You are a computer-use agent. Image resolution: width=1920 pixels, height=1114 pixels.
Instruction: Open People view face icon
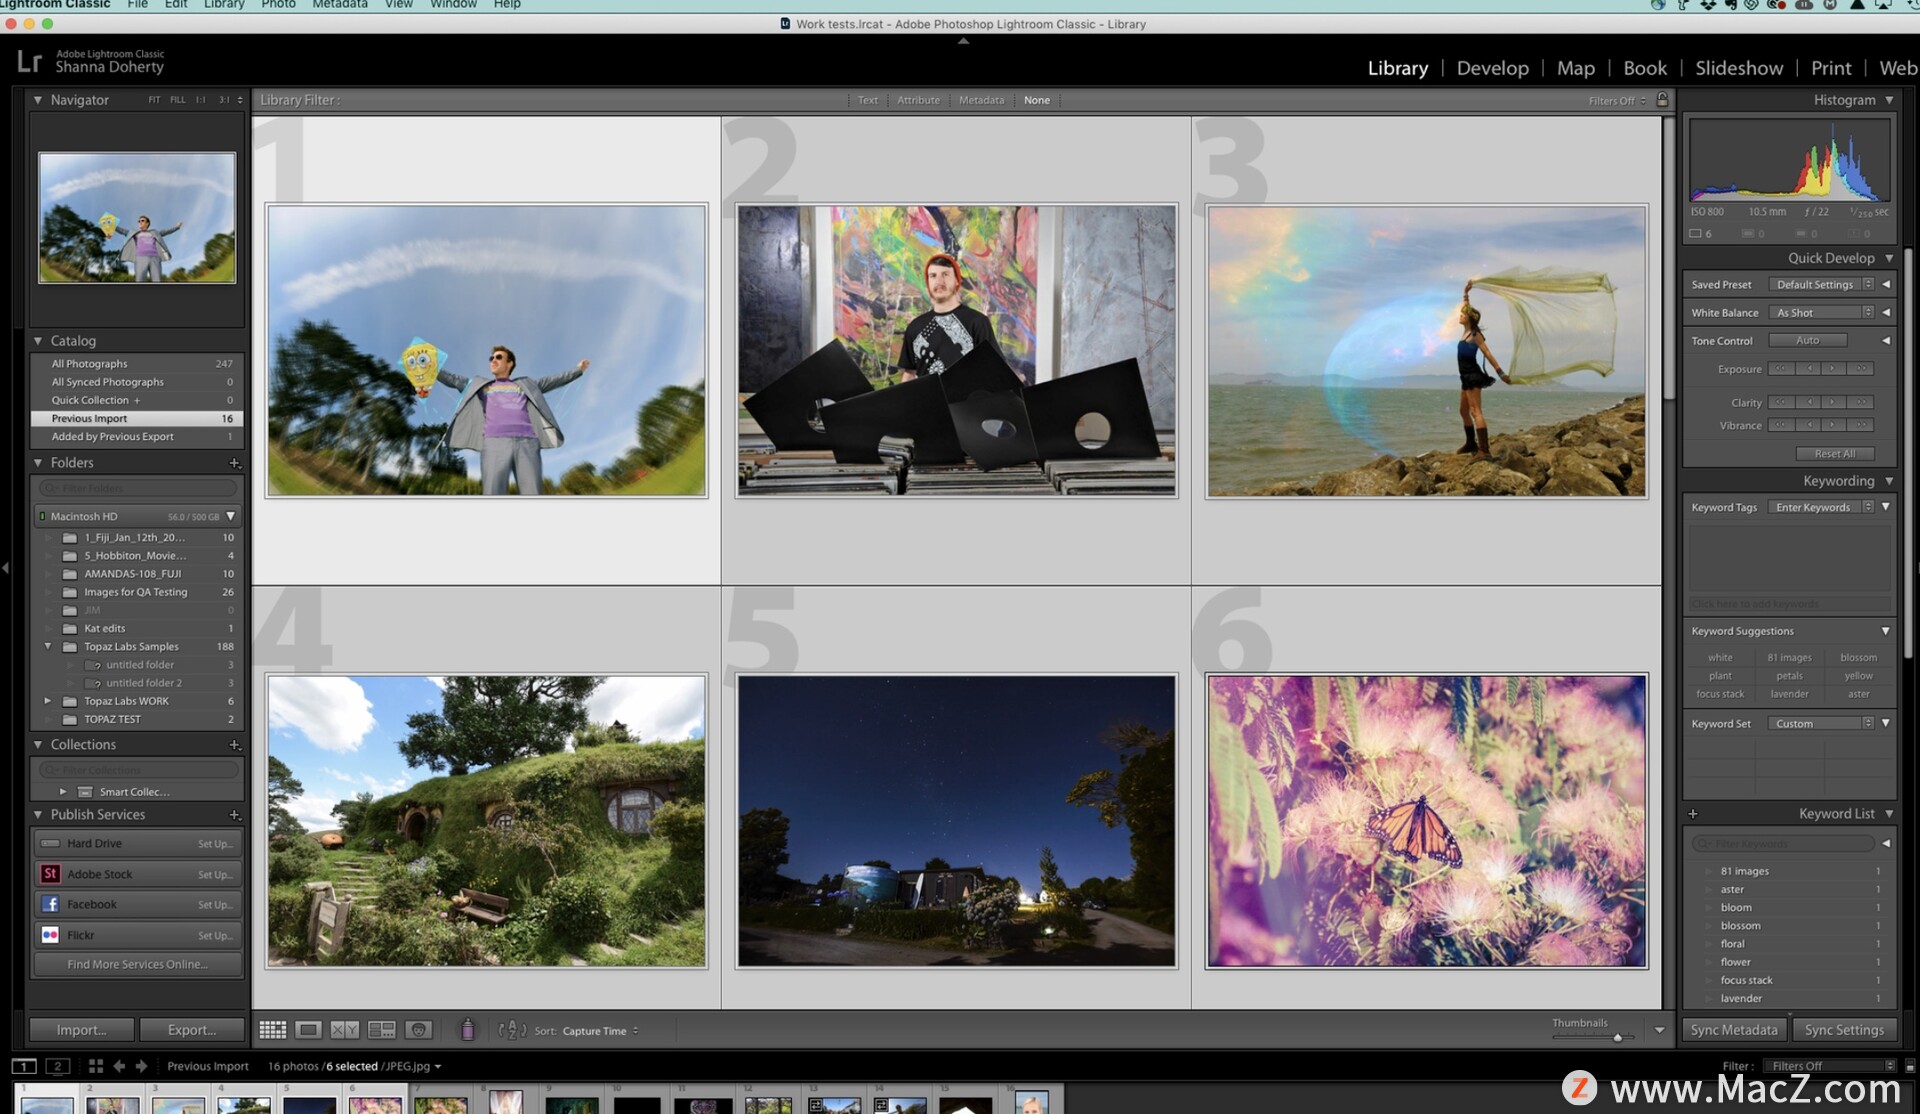[x=419, y=1030]
